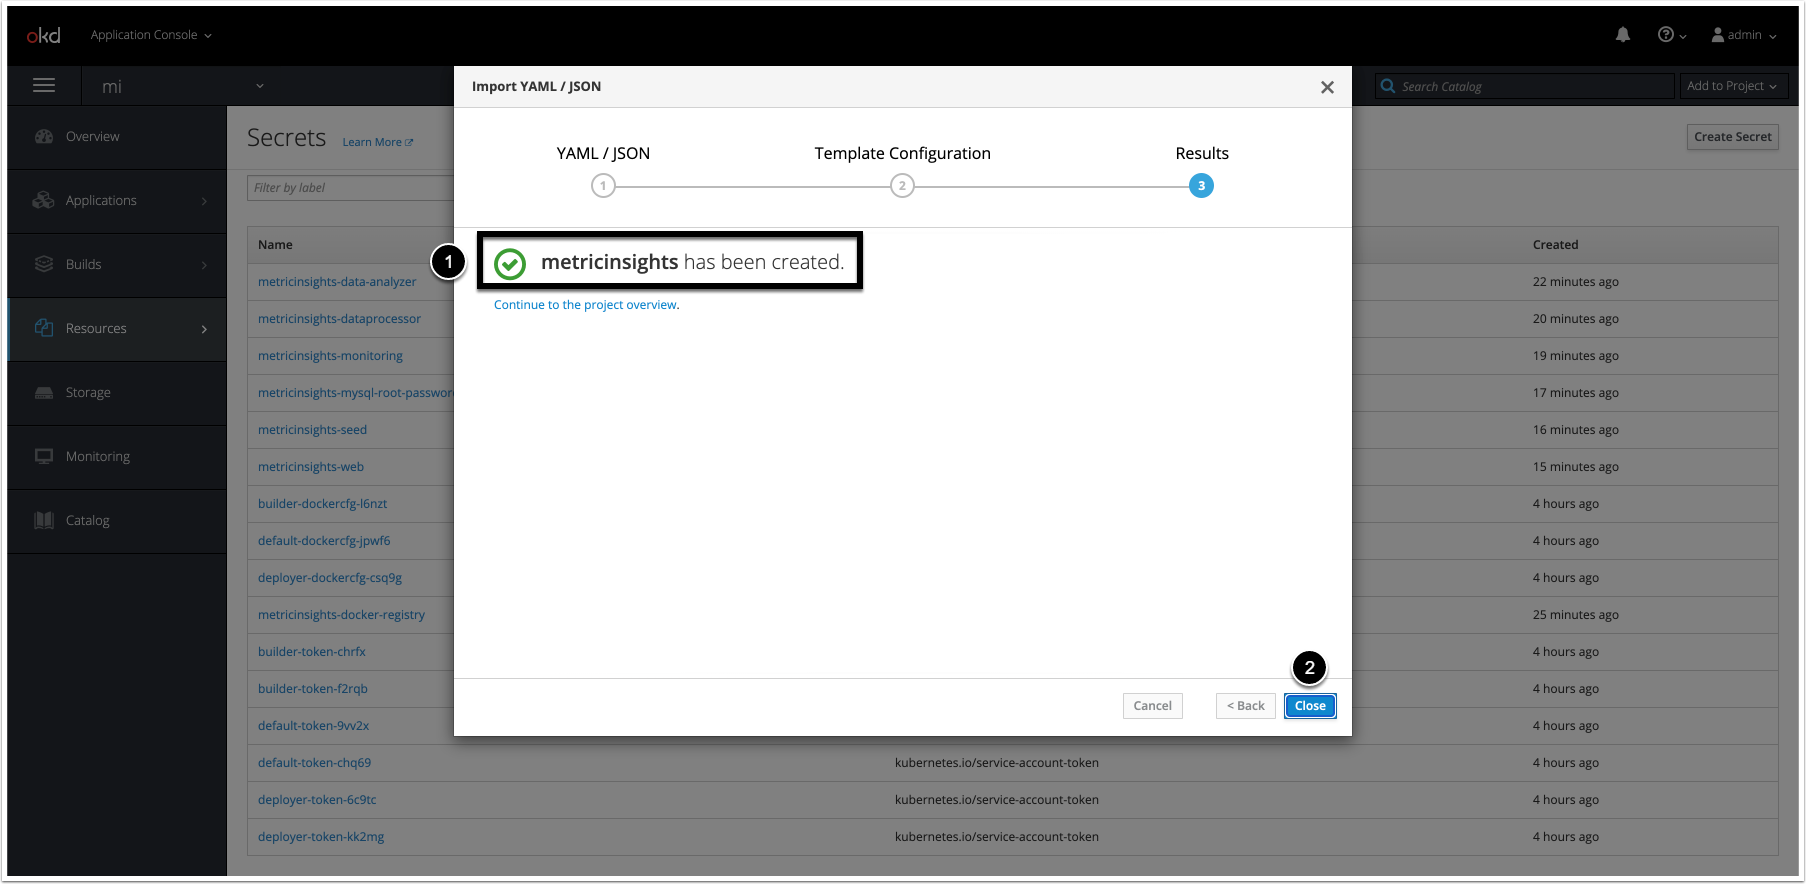This screenshot has height=884, width=1806.
Task: Open the mi project selector dropdown
Action: click(x=182, y=87)
